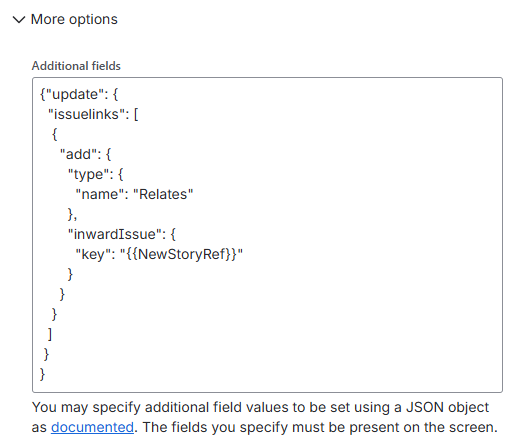Place cursor at the final closing brace
The height and width of the screenshot is (445, 520).
[x=42, y=374]
